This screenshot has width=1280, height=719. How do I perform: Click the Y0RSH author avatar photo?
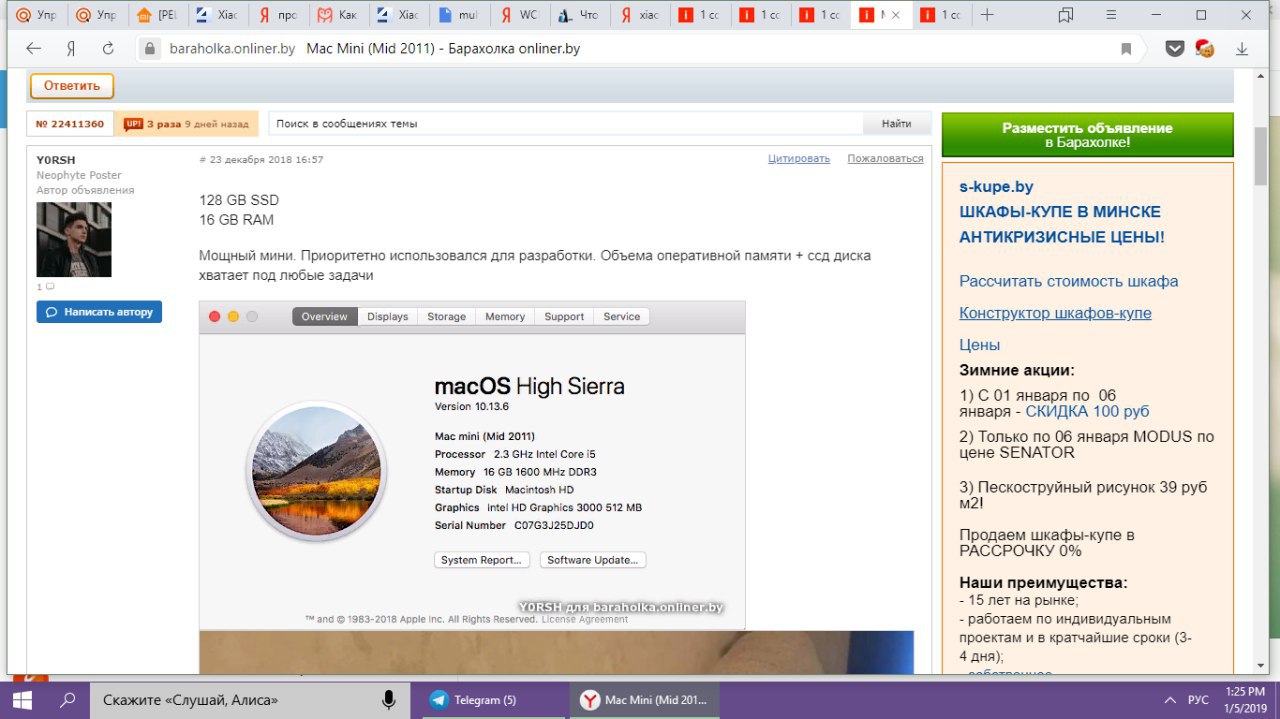pos(74,239)
